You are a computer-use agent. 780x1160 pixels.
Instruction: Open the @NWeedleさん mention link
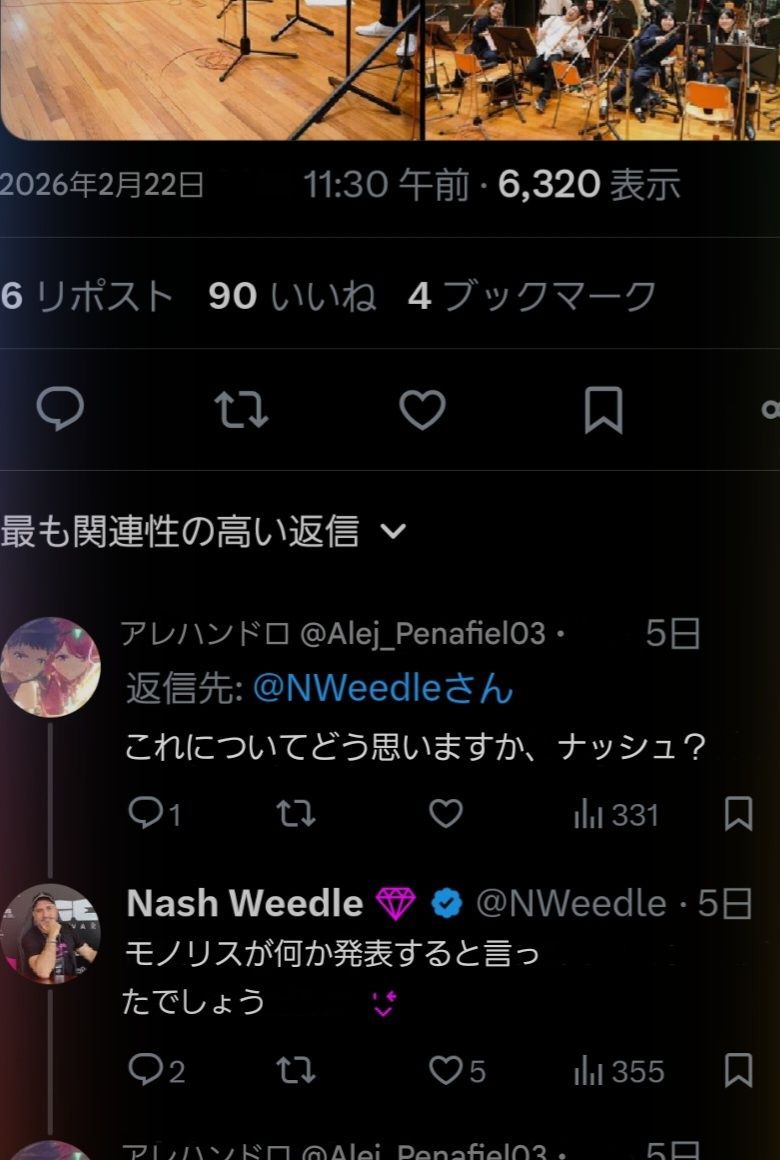(383, 689)
